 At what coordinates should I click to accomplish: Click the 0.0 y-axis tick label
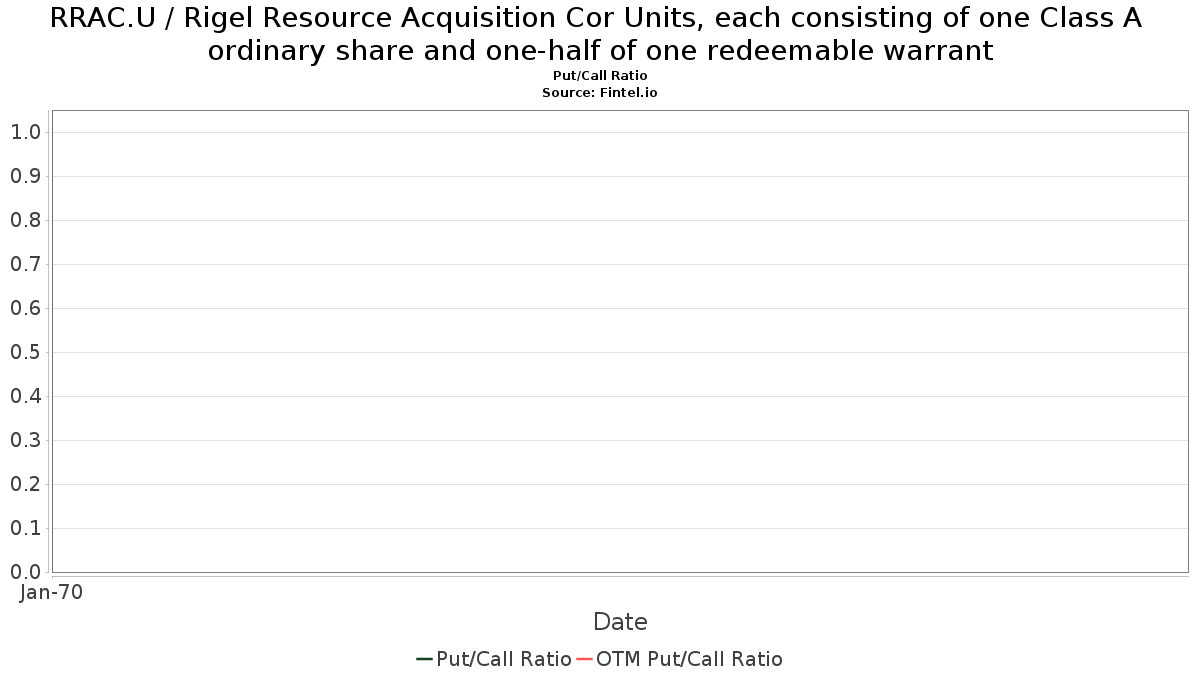pyautogui.click(x=25, y=572)
